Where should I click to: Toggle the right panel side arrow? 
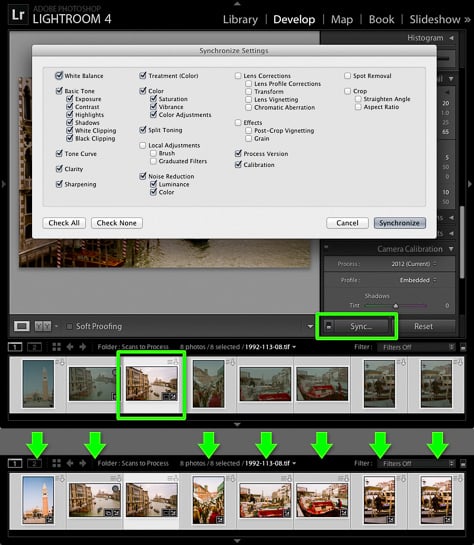pyautogui.click(x=470, y=184)
